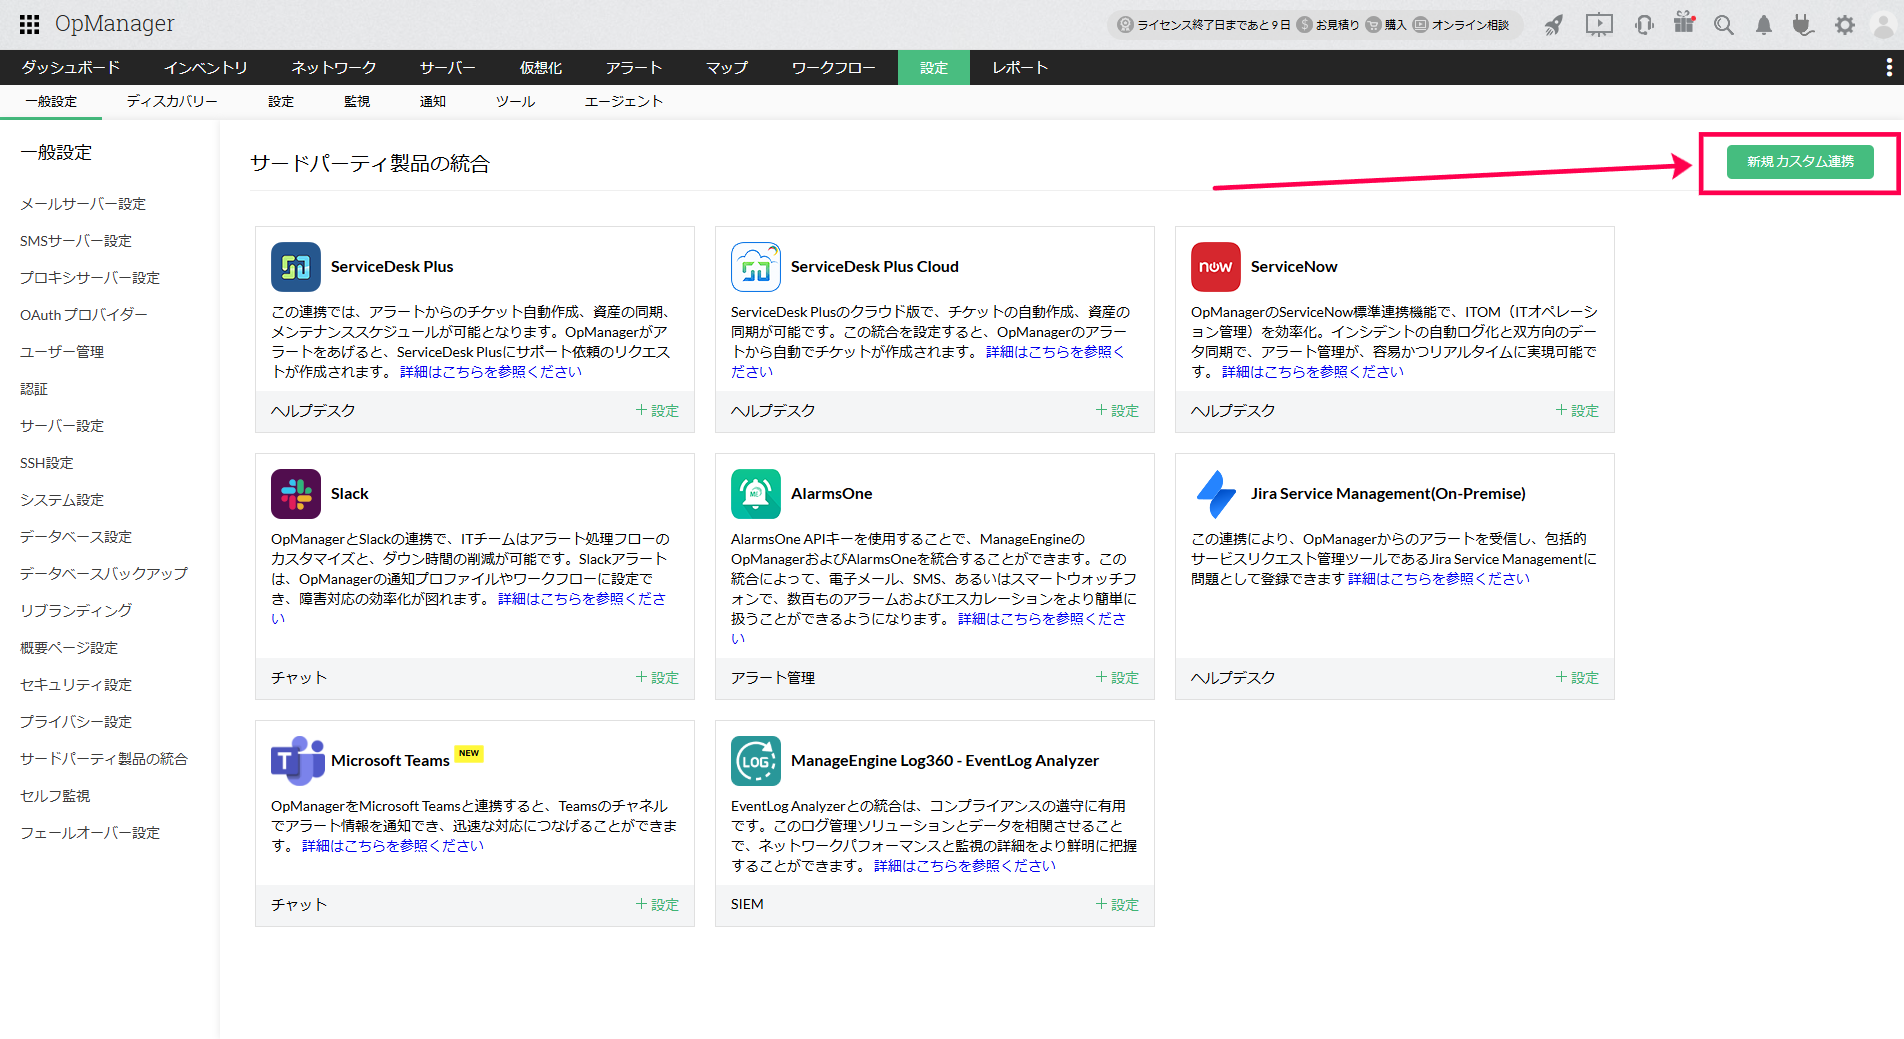Click the search magnifier icon
Viewport: 1904px width, 1039px height.
point(1723,25)
